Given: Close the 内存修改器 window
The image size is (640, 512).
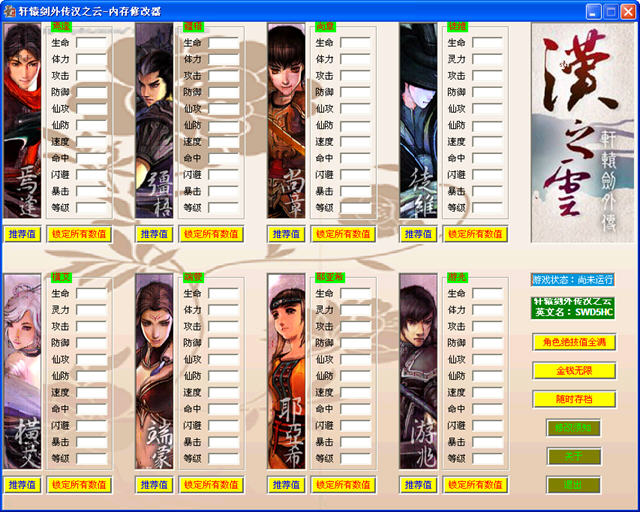Looking at the screenshot, I should point(628,11).
